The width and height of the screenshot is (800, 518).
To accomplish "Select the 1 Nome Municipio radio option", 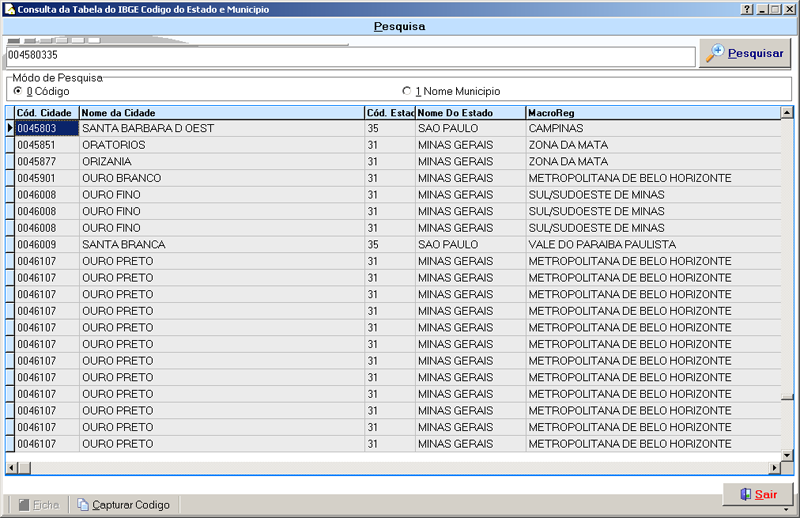I will 406,91.
